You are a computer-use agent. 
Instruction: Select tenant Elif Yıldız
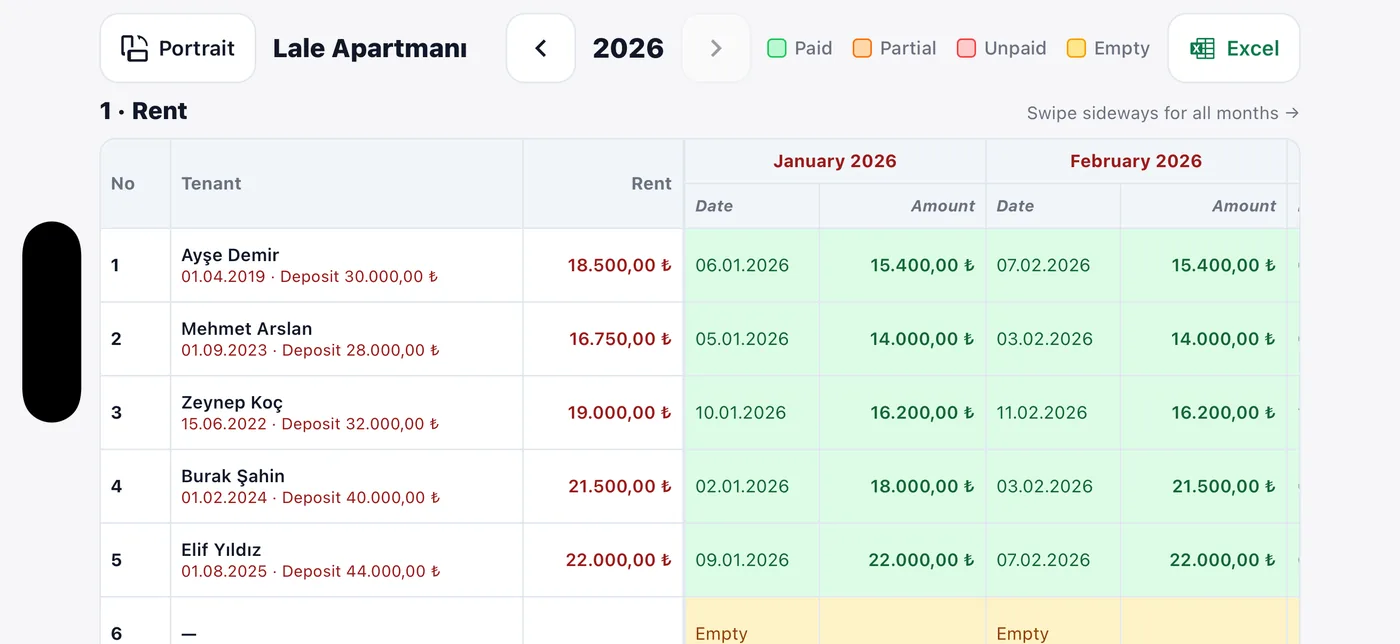coord(221,550)
